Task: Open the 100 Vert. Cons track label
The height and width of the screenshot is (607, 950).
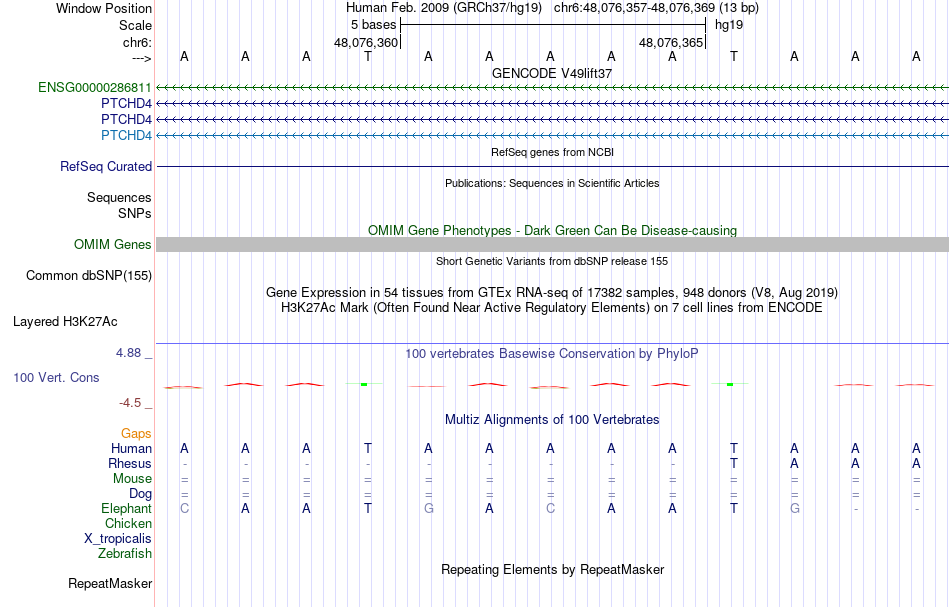Action: pyautogui.click(x=56, y=377)
